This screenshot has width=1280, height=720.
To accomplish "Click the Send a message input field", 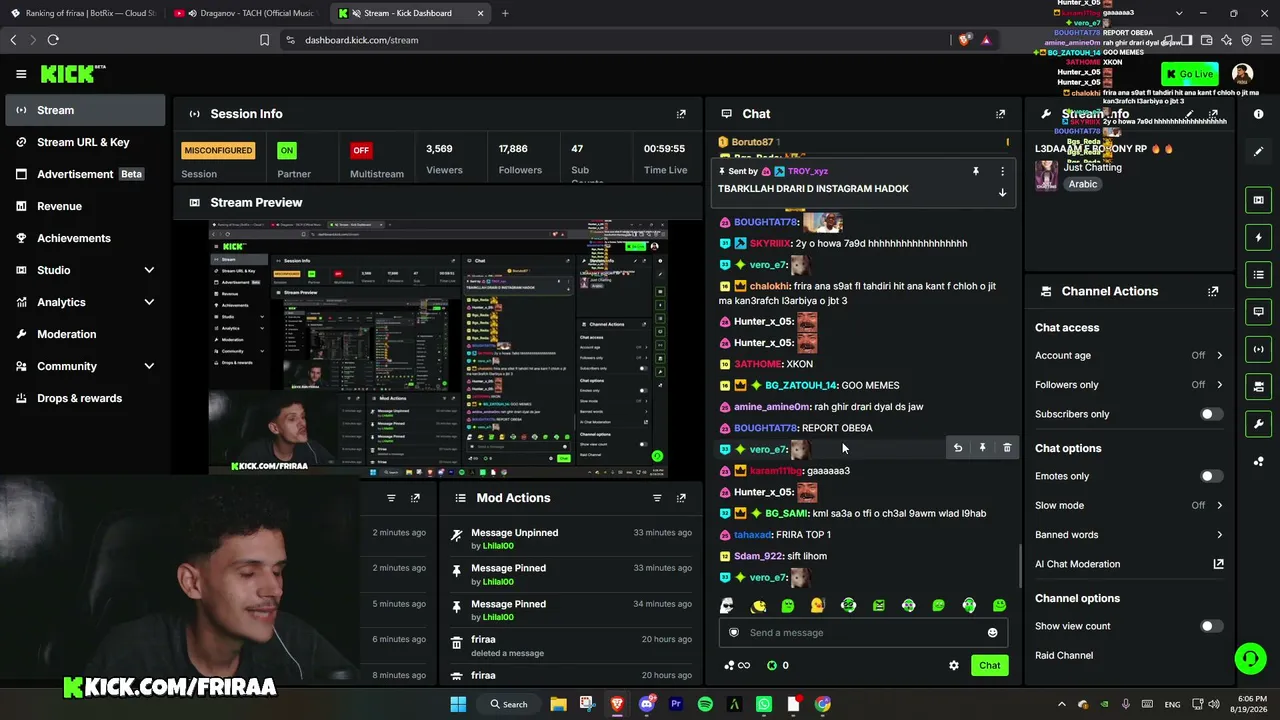I will pos(863,632).
